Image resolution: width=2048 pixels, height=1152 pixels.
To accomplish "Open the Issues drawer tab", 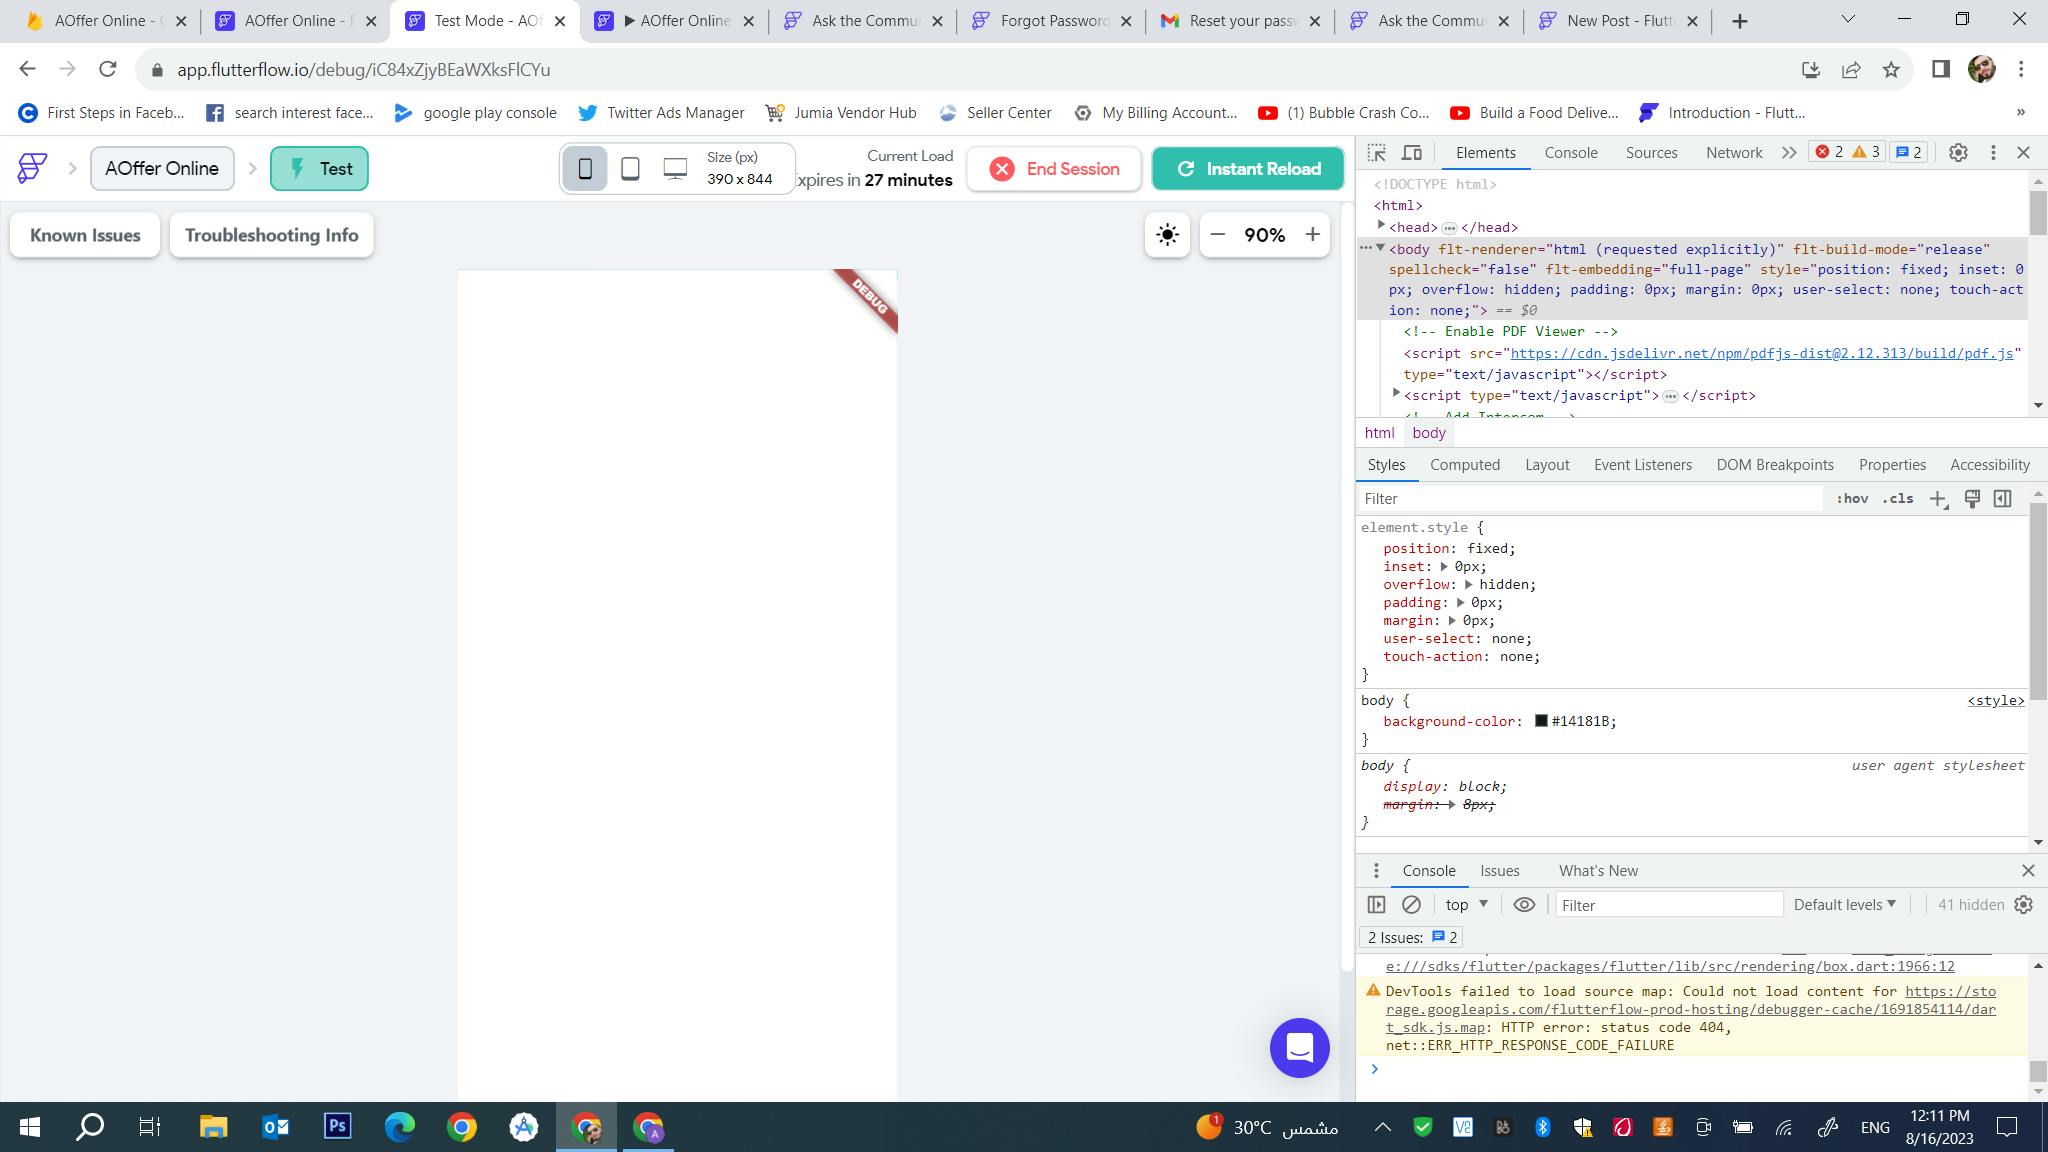I will (x=1500, y=871).
